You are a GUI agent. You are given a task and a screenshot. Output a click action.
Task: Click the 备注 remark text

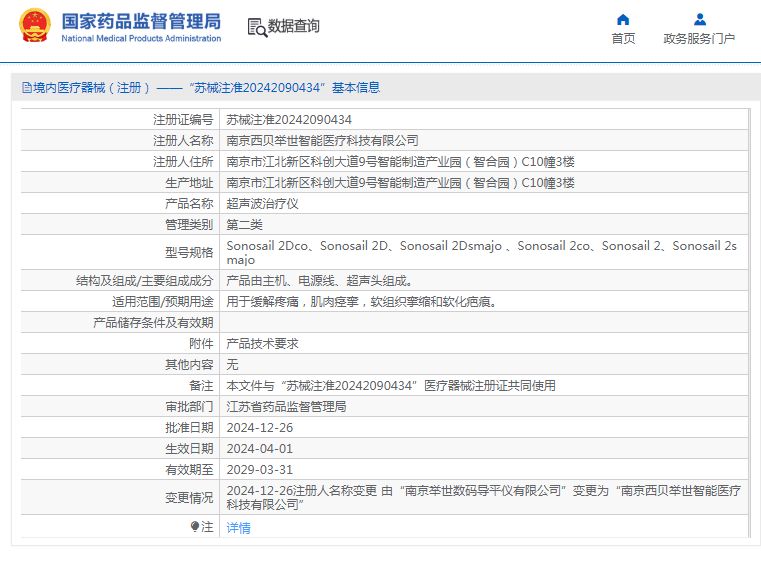coord(391,386)
